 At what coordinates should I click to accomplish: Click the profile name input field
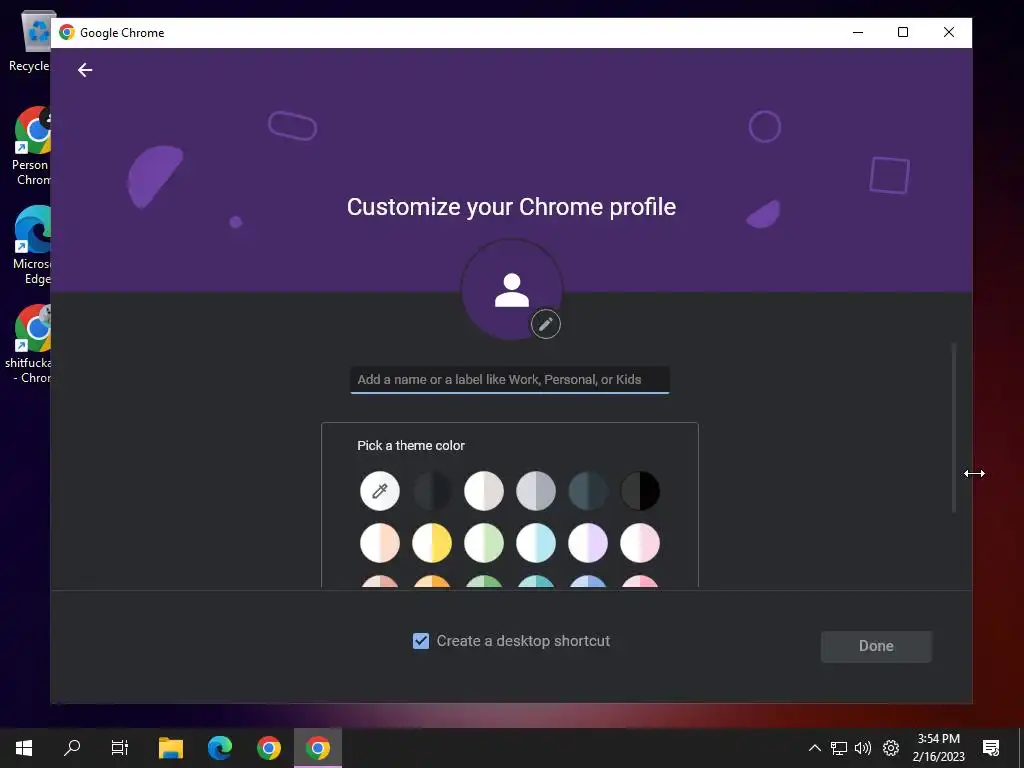510,379
